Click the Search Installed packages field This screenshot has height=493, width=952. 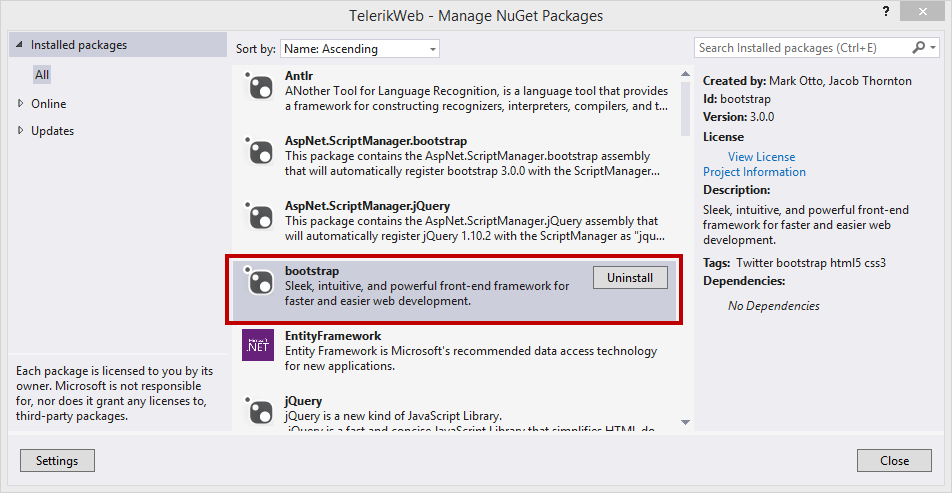802,47
